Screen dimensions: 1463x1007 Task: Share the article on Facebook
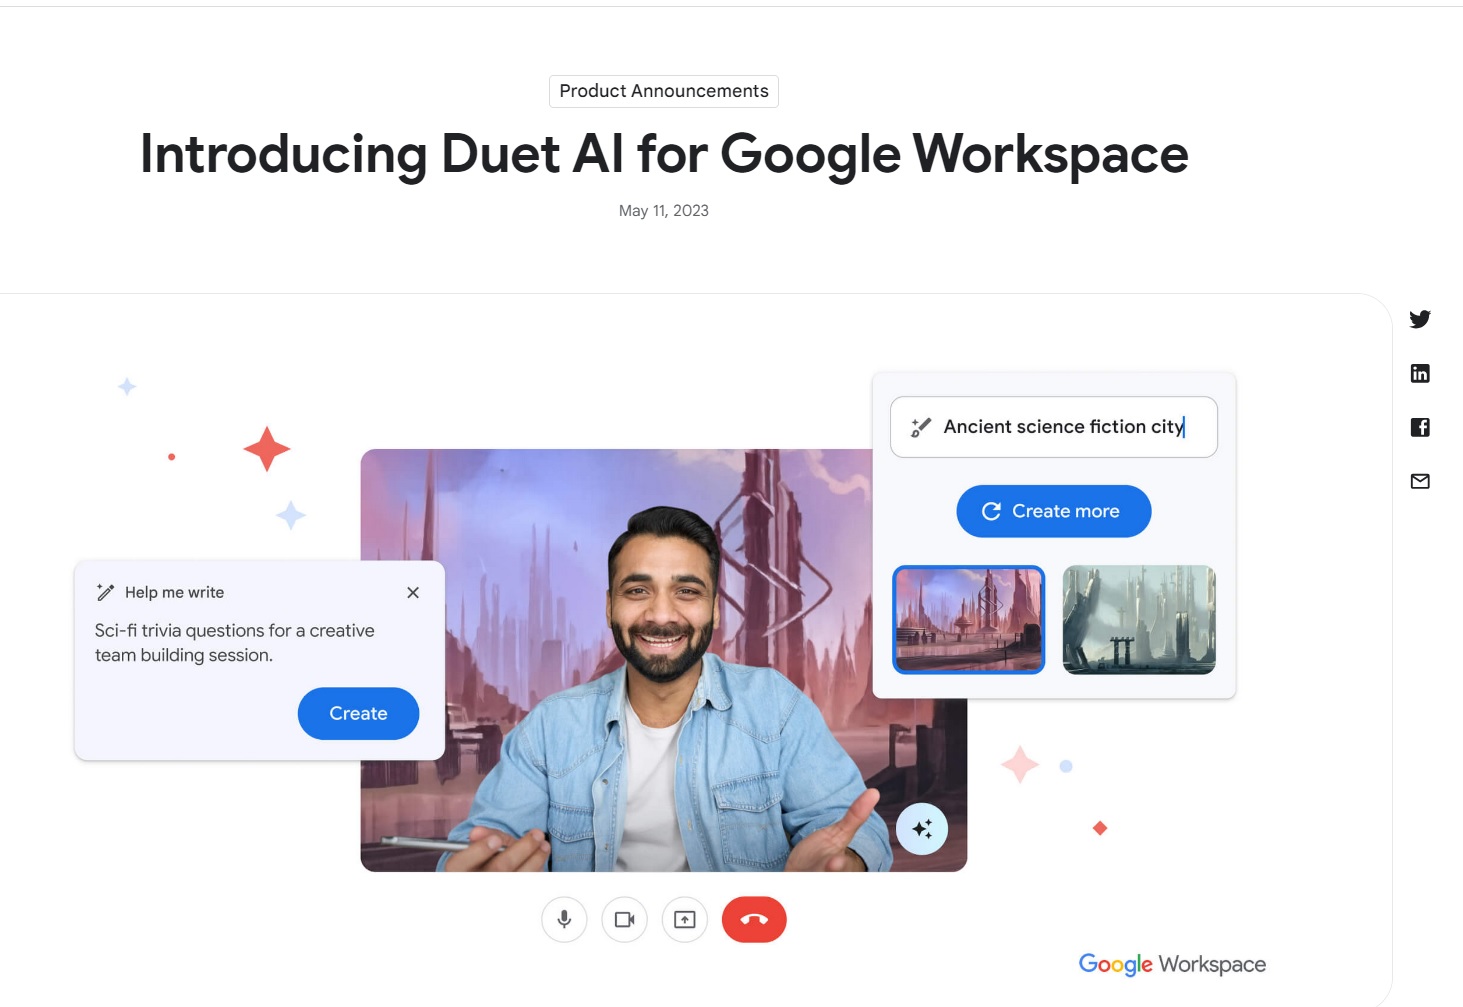click(x=1419, y=427)
